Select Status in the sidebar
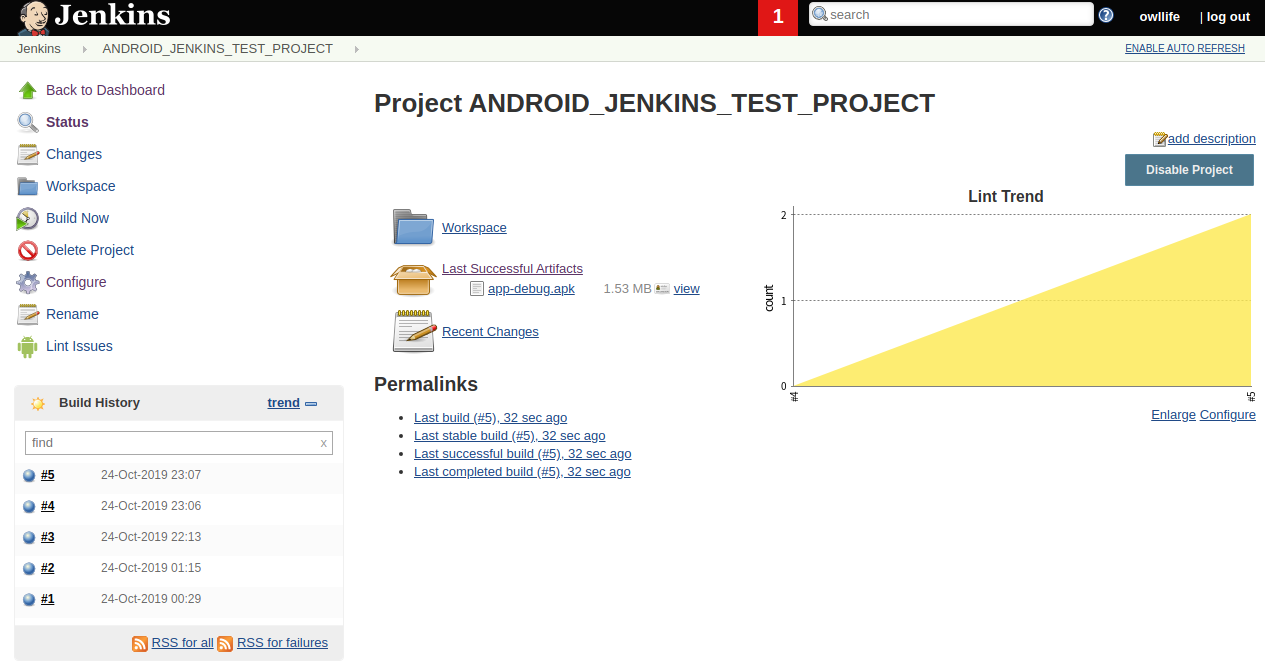The width and height of the screenshot is (1265, 668). 67,122
